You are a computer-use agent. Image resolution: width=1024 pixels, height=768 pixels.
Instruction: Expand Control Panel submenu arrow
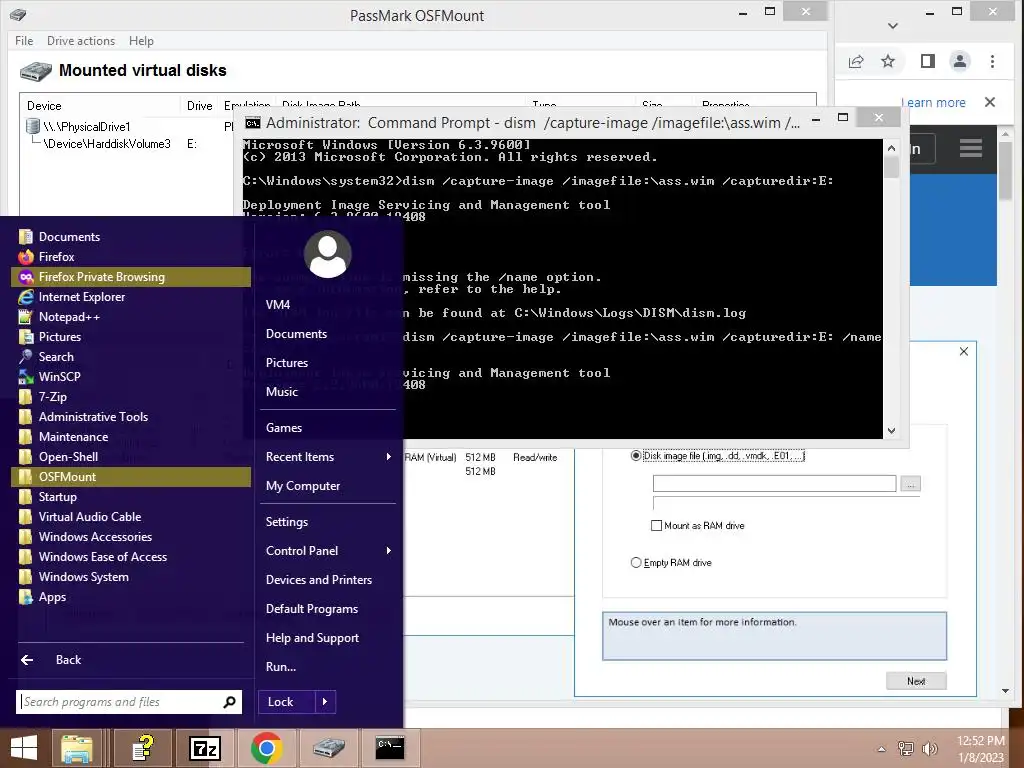coord(389,551)
